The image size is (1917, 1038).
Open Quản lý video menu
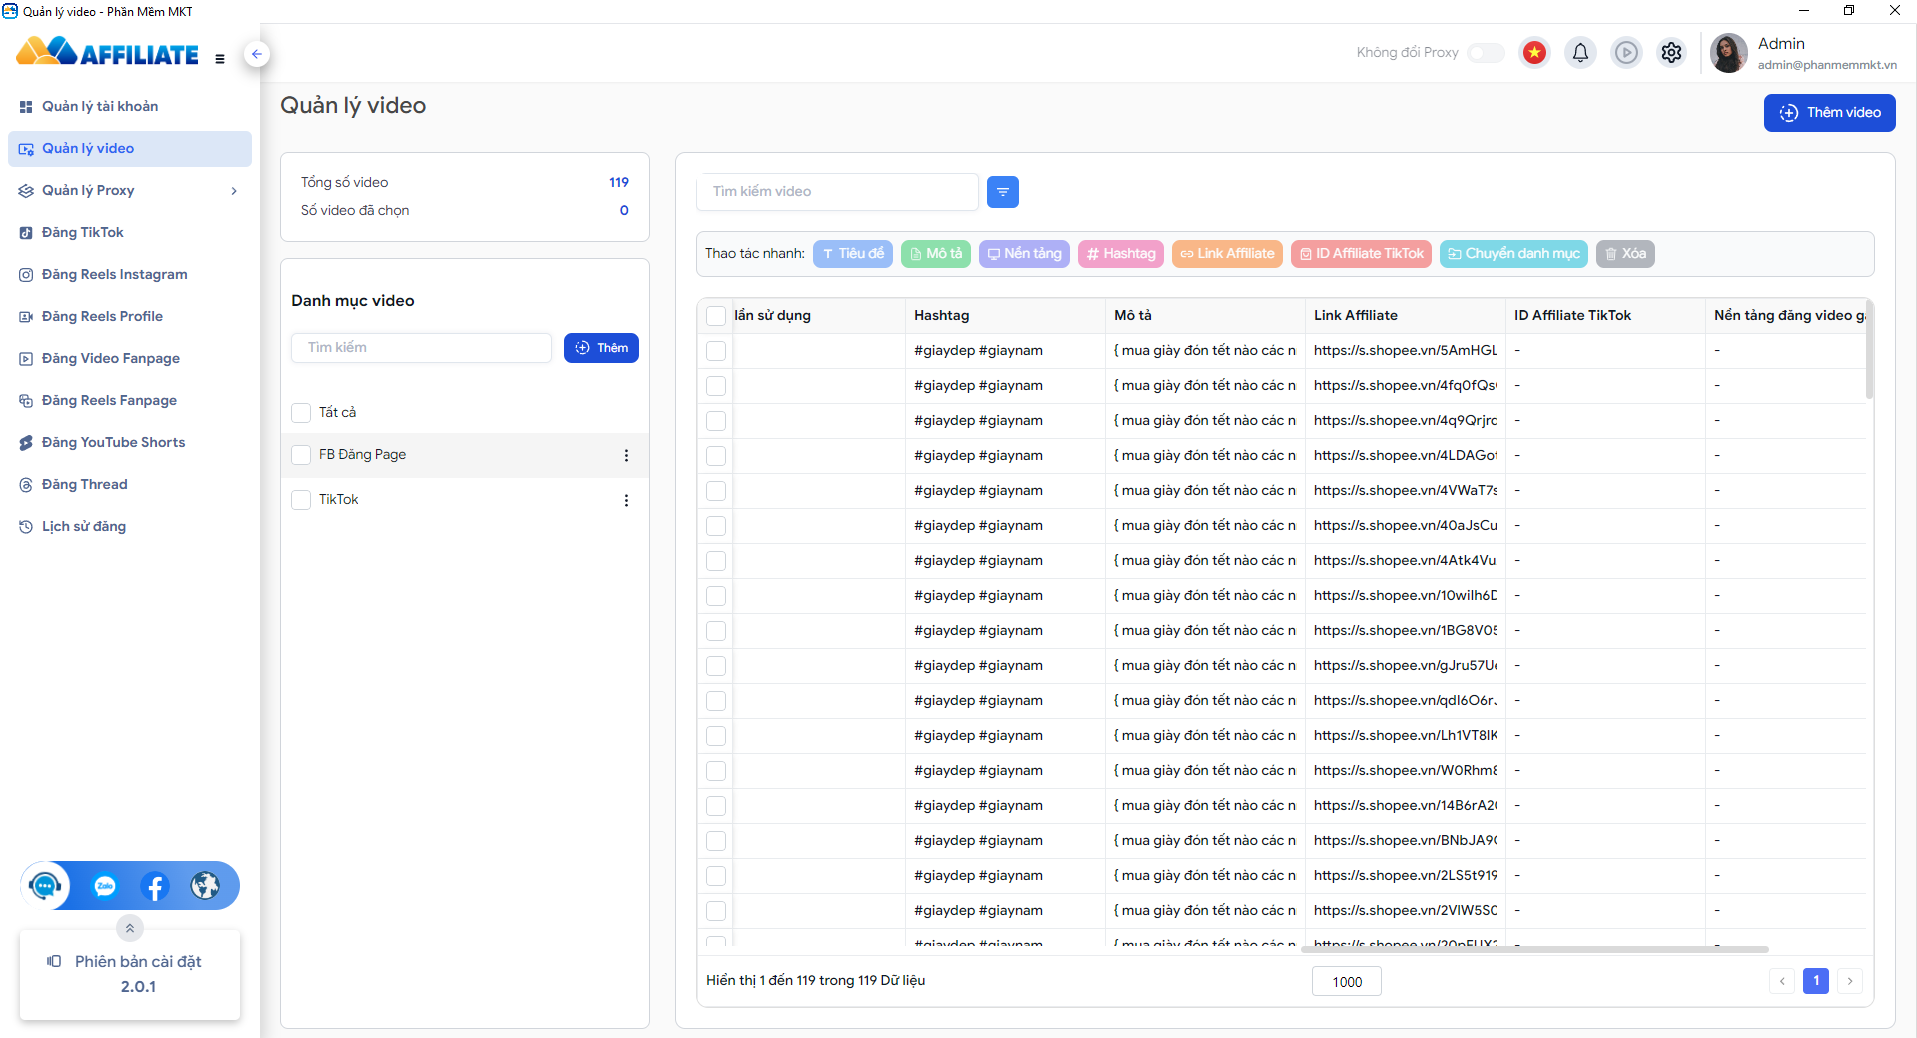tap(130, 148)
